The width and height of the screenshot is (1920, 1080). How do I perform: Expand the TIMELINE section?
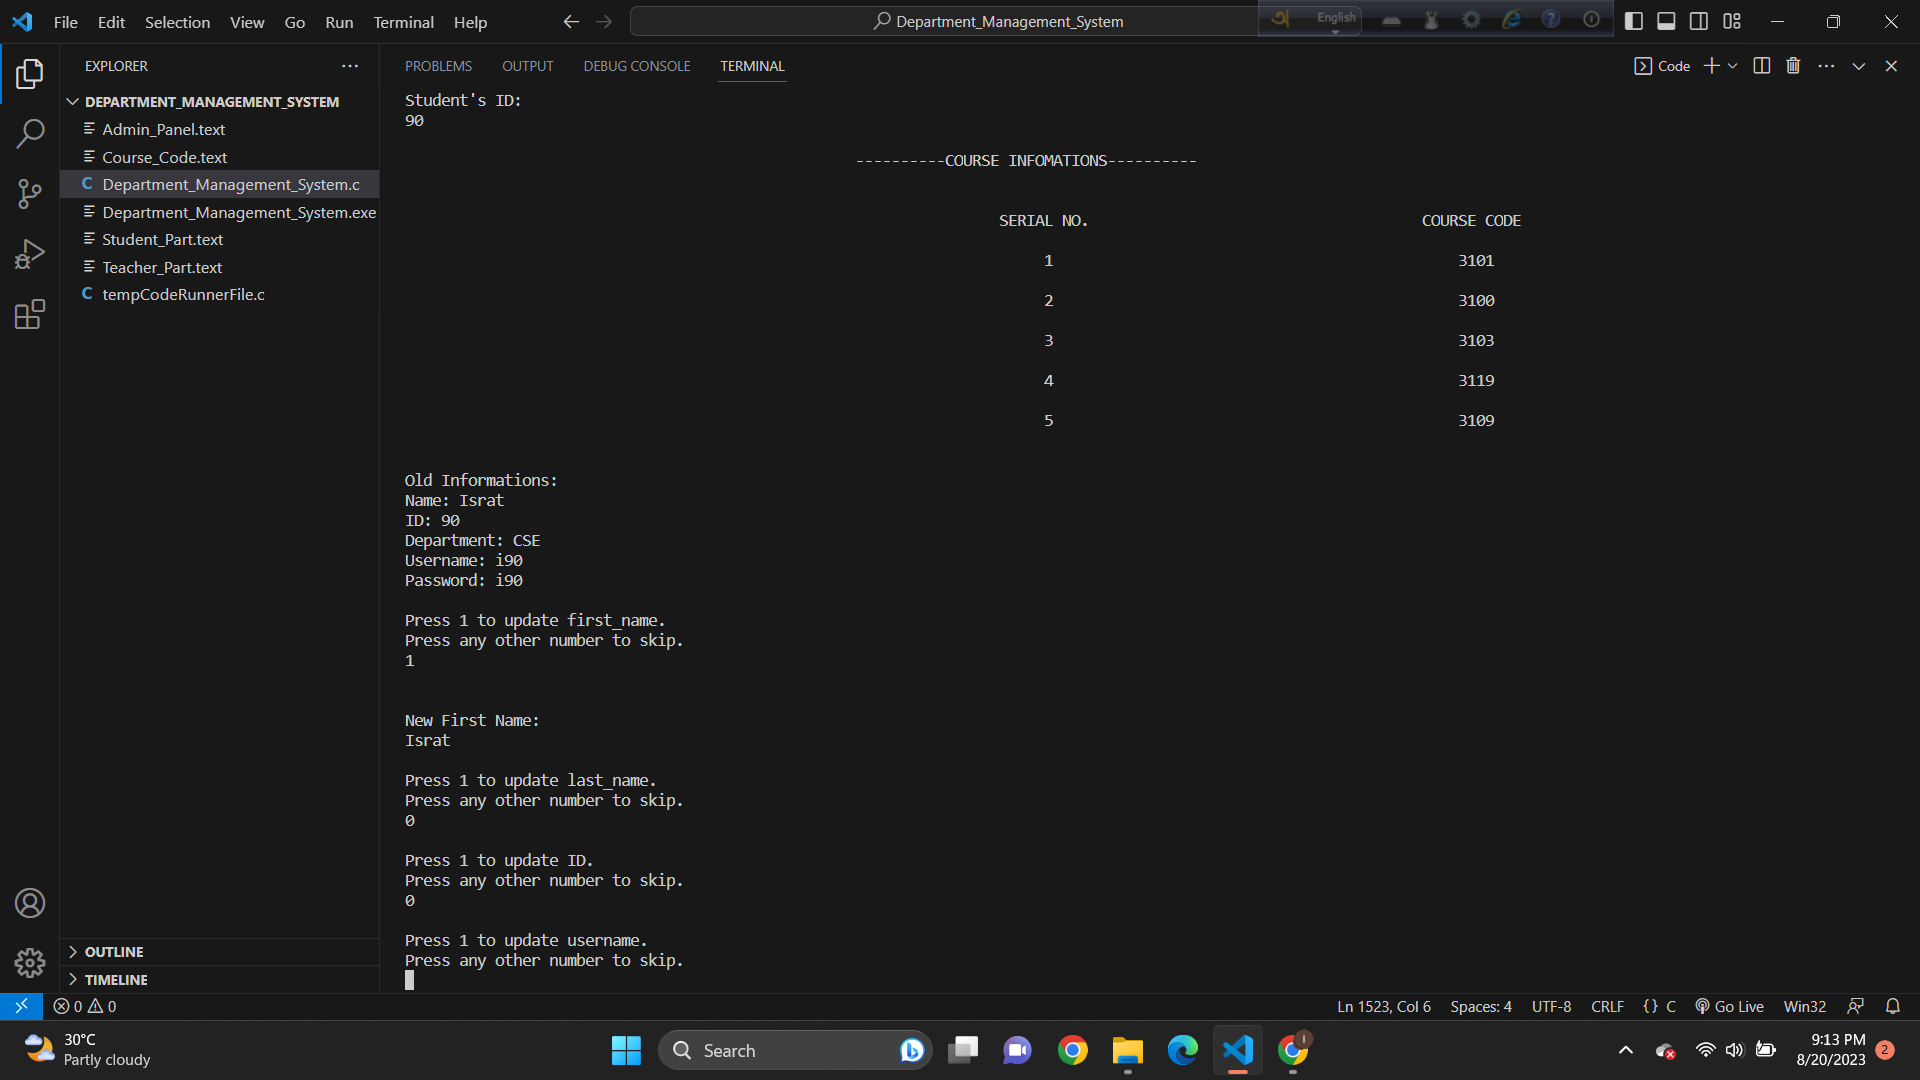pos(113,979)
